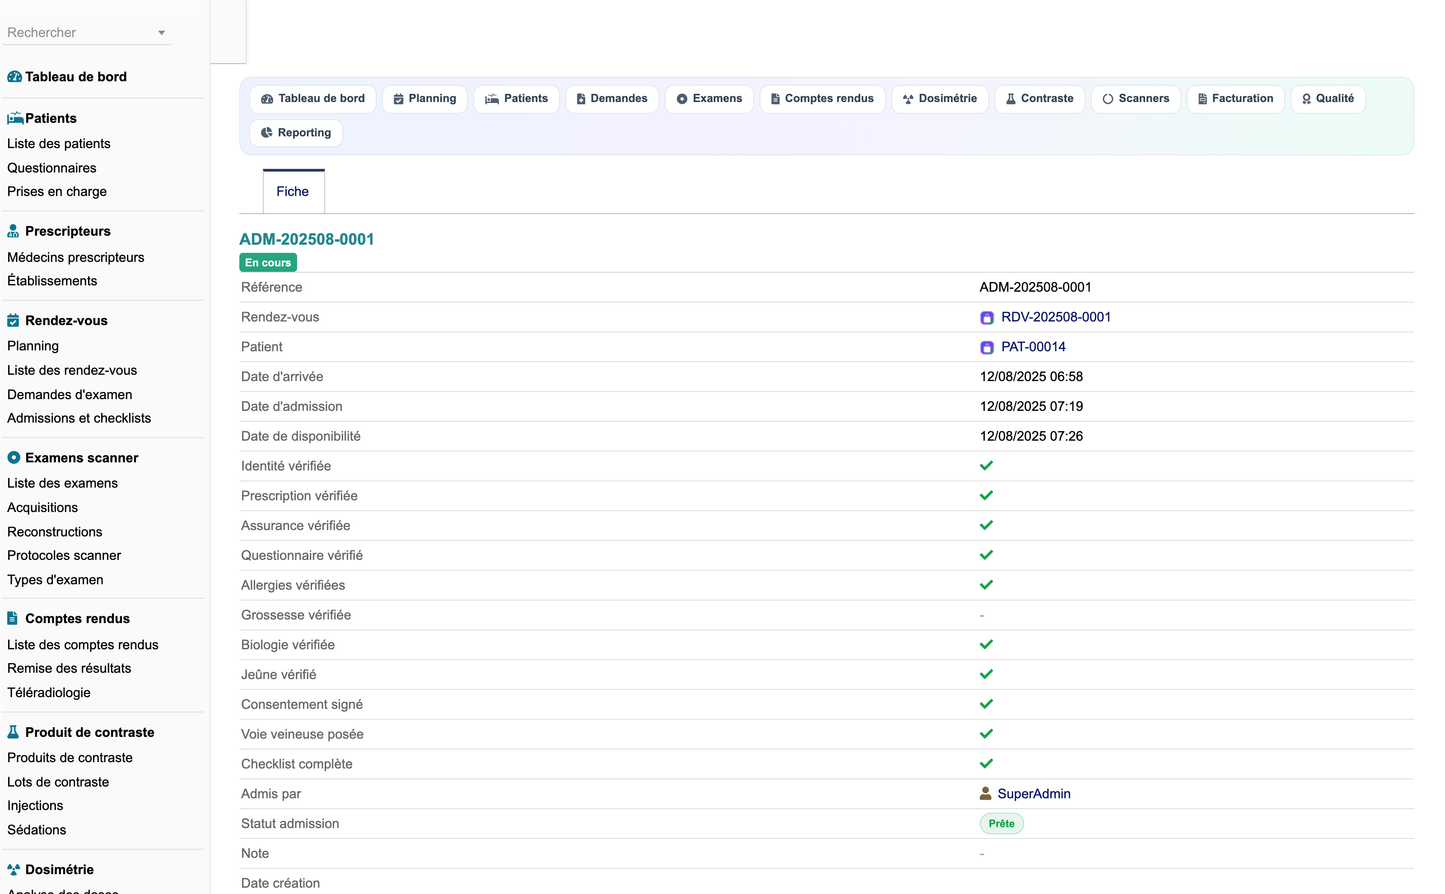
Task: Open Questionnaires in sidebar
Action: click(x=52, y=168)
